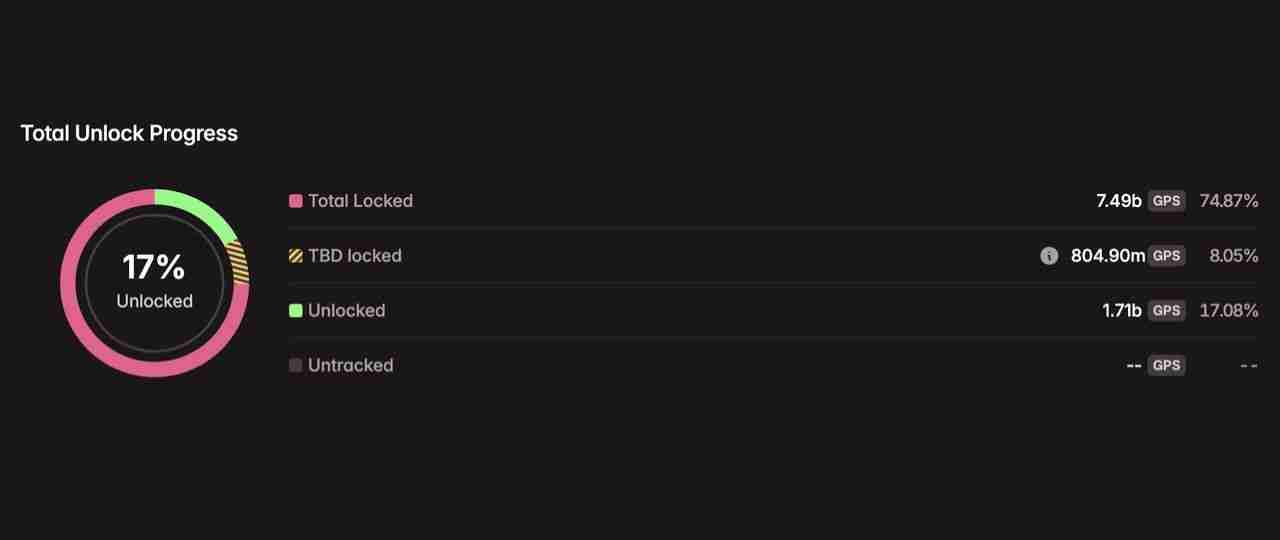Click the striped TBD locked legend swatch
Image resolution: width=1280 pixels, height=540 pixels.
[x=295, y=256]
